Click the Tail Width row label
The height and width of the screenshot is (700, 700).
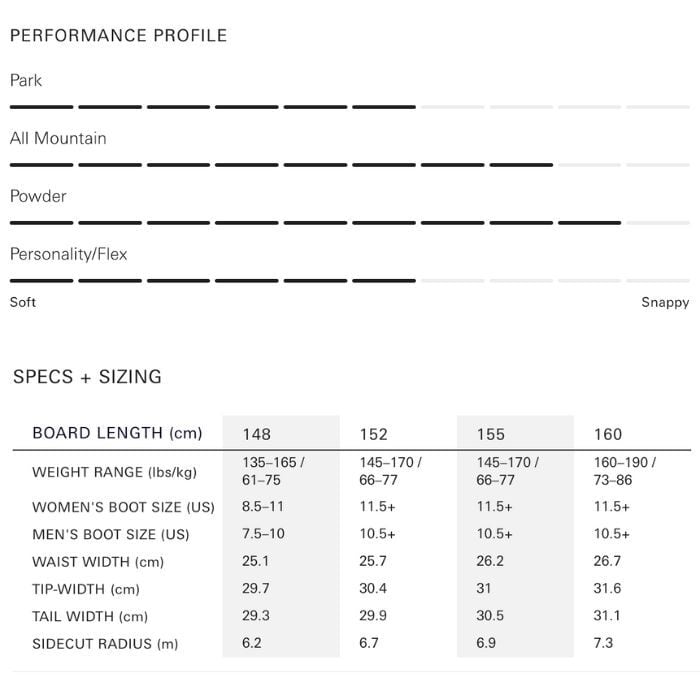tap(90, 617)
